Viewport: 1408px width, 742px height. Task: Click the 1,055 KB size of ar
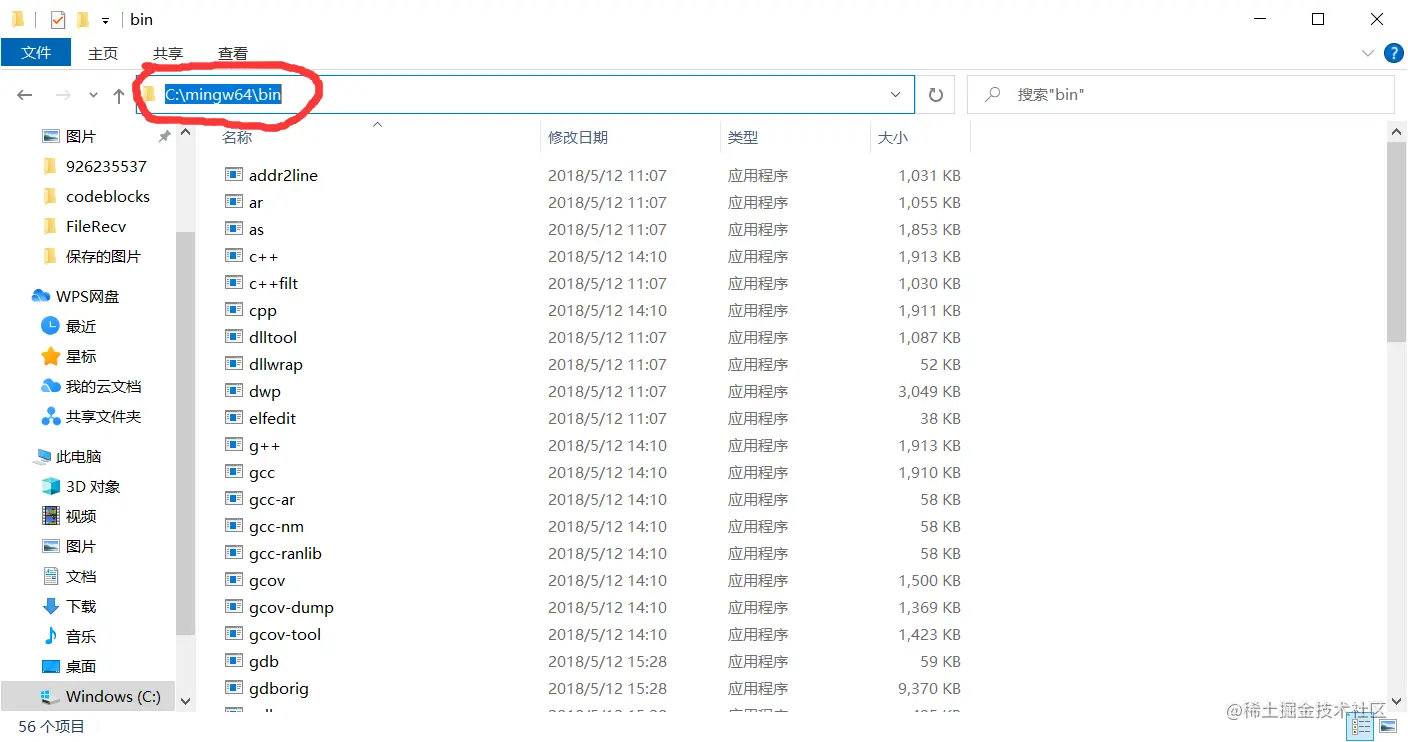click(929, 202)
